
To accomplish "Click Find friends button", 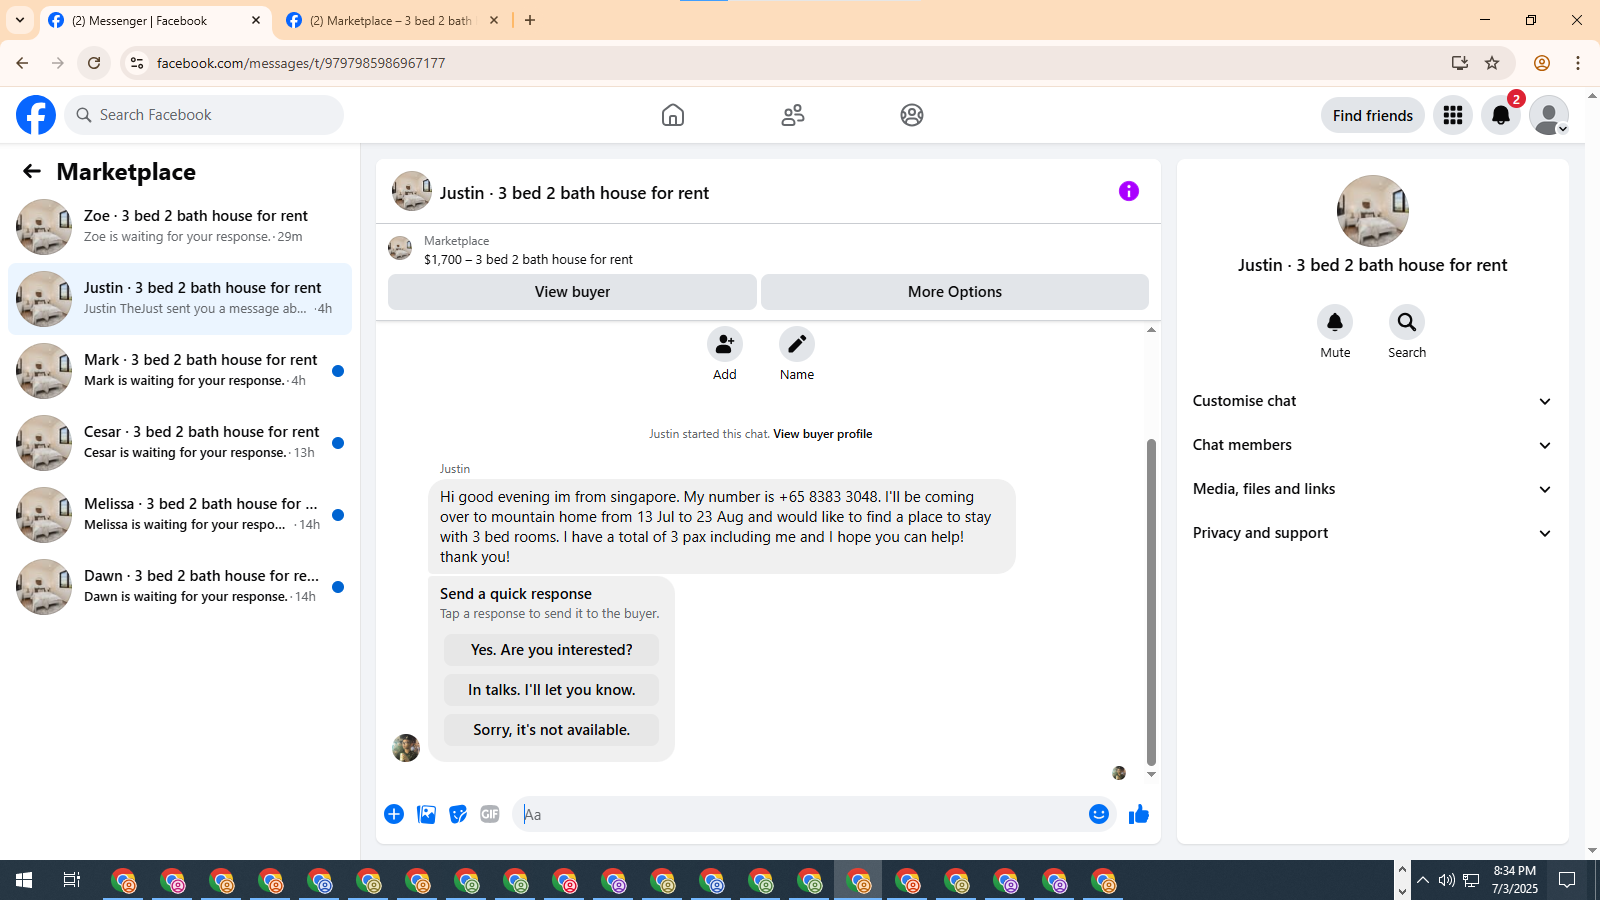I will pos(1373,115).
